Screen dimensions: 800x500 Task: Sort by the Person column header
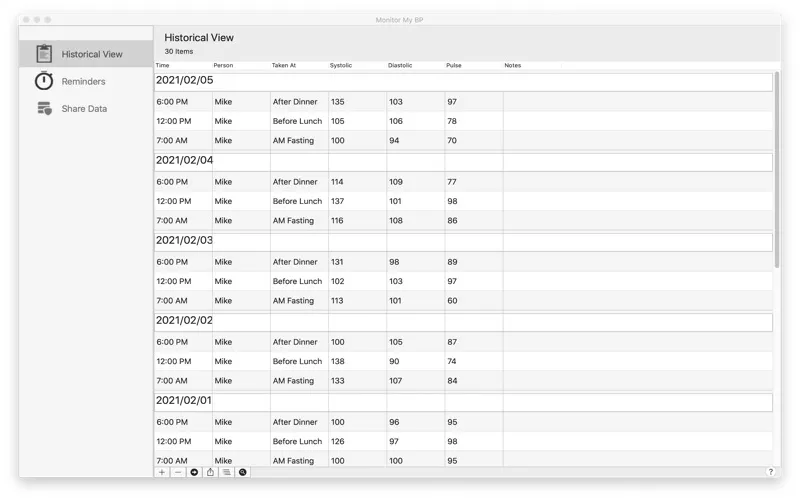point(223,65)
